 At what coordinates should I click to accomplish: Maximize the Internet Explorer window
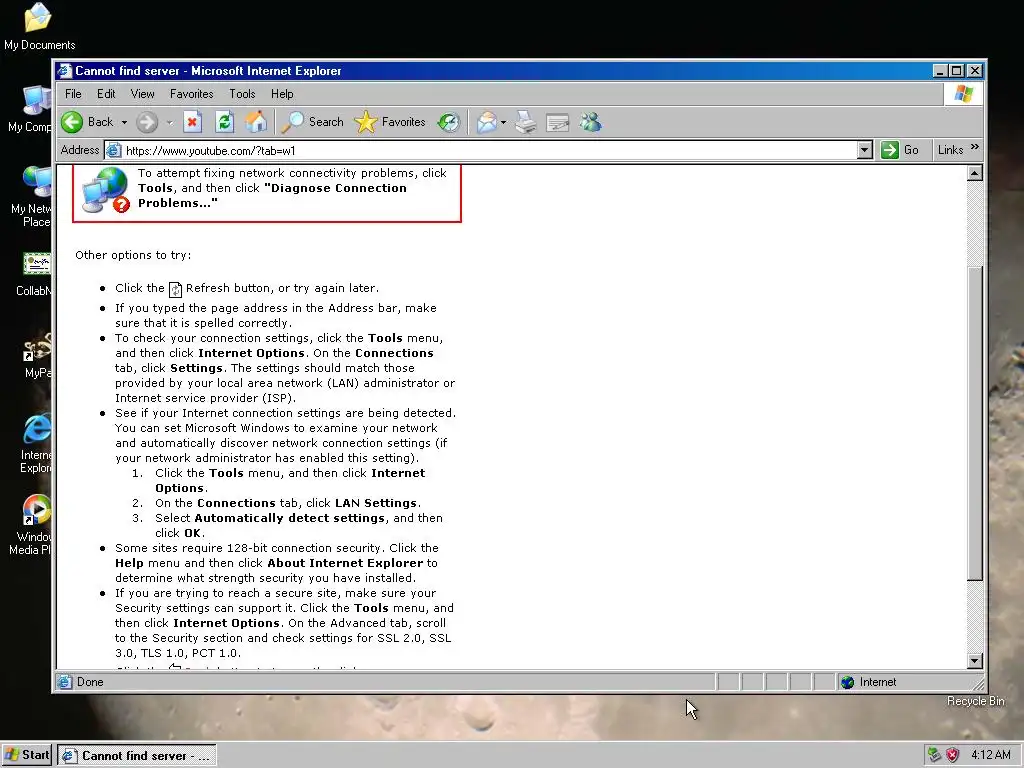coord(957,71)
